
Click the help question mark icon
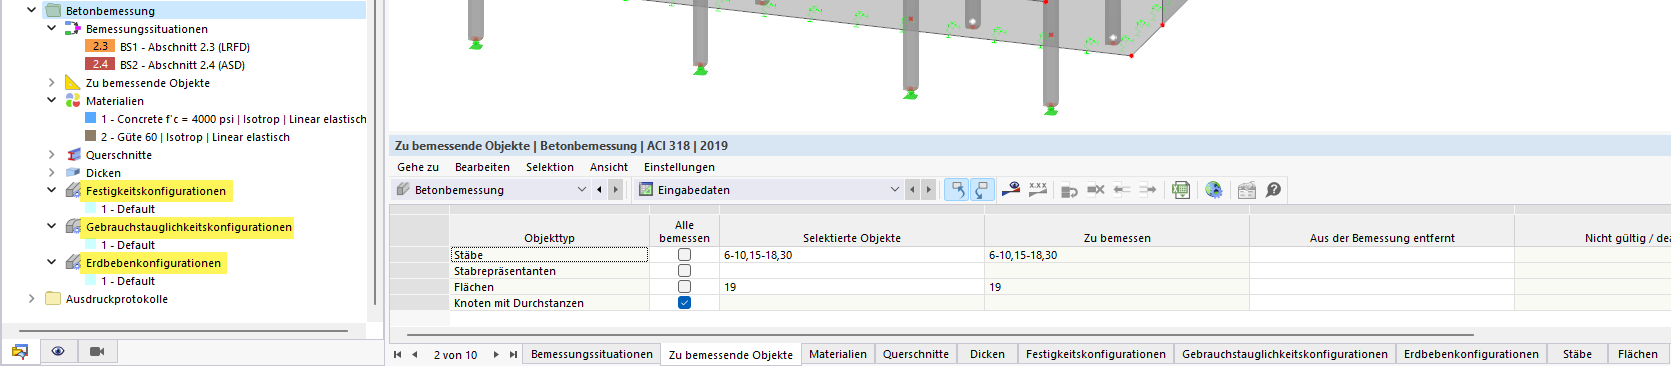pyautogui.click(x=1273, y=189)
